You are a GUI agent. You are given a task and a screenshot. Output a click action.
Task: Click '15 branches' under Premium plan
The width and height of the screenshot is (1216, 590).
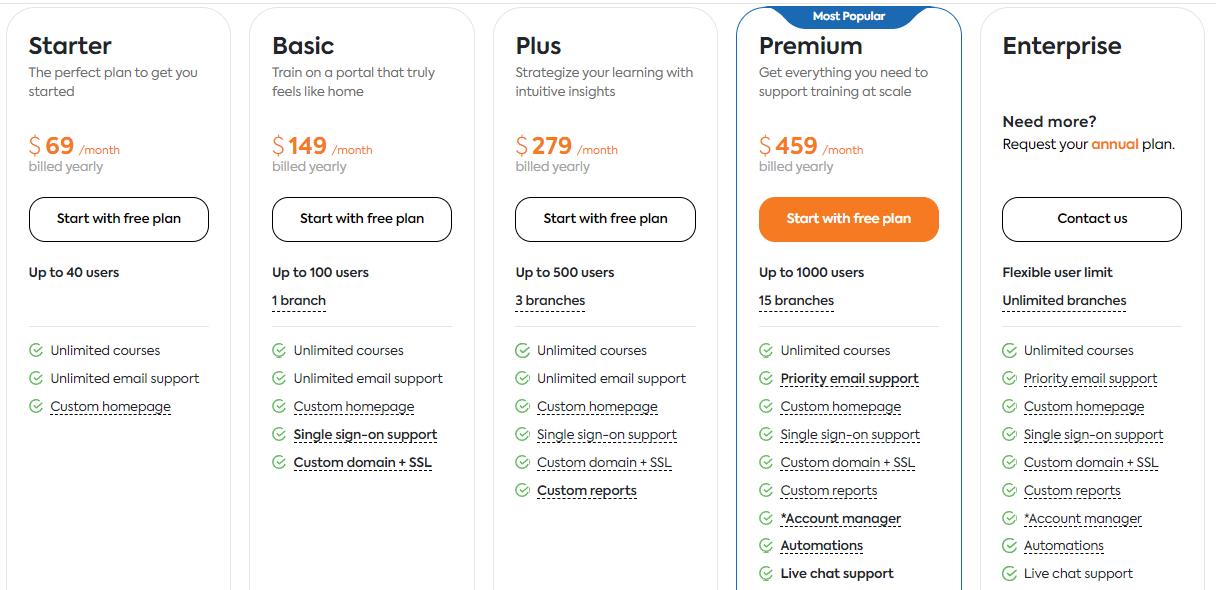coord(796,301)
